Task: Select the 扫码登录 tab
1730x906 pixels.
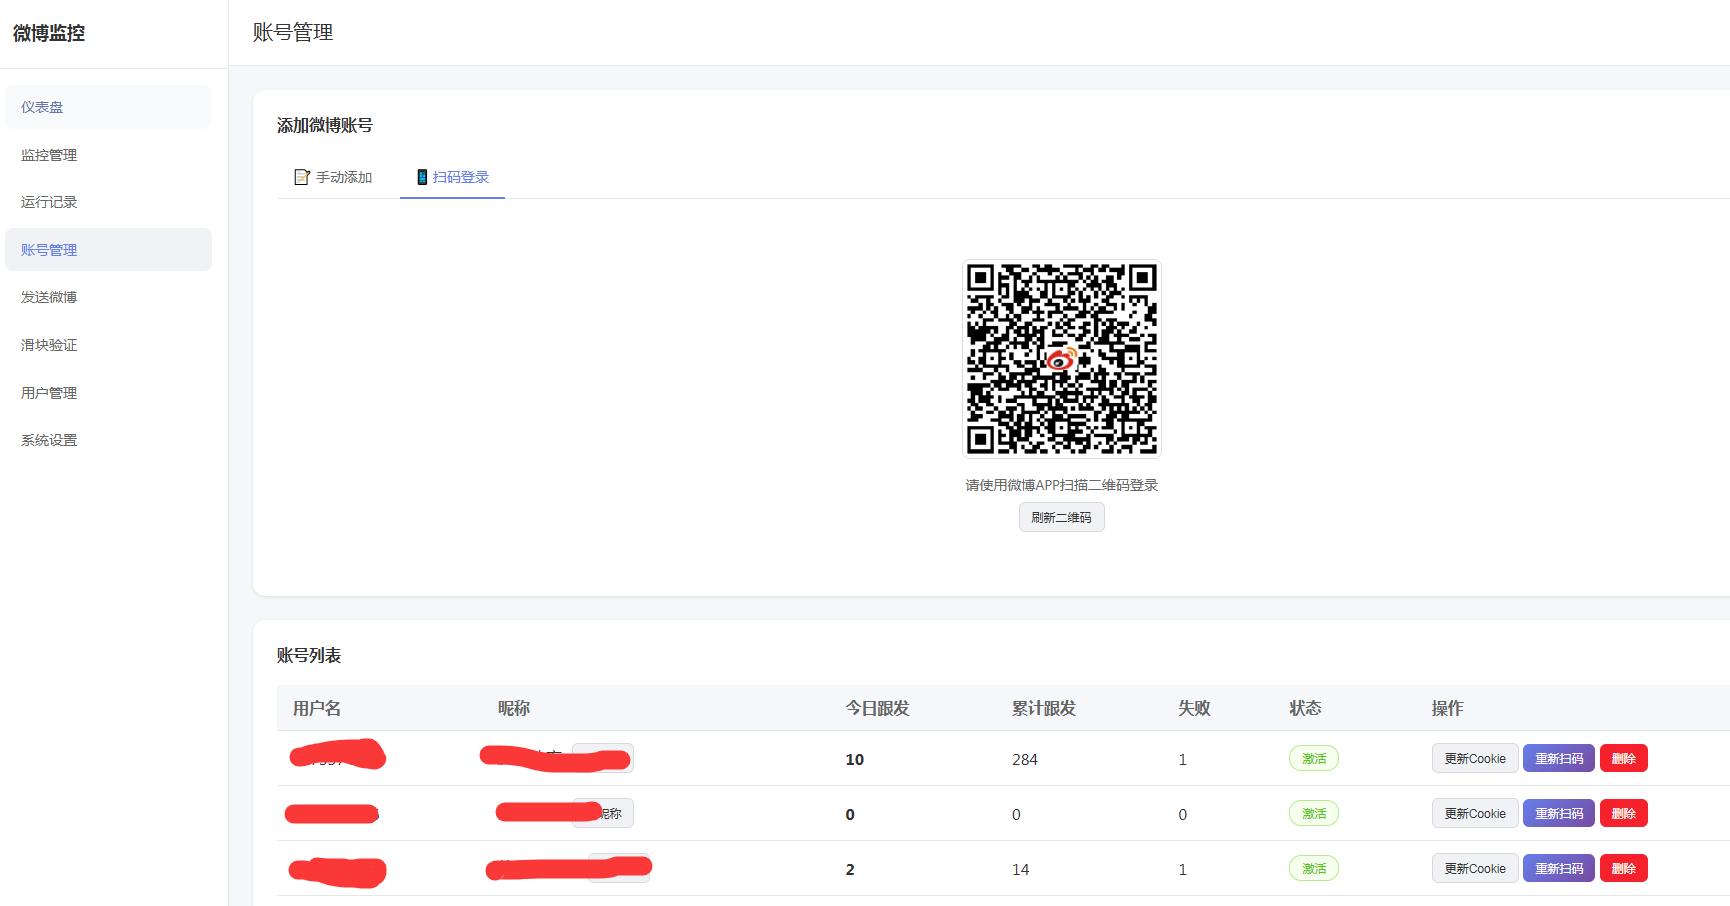Action: click(x=452, y=177)
